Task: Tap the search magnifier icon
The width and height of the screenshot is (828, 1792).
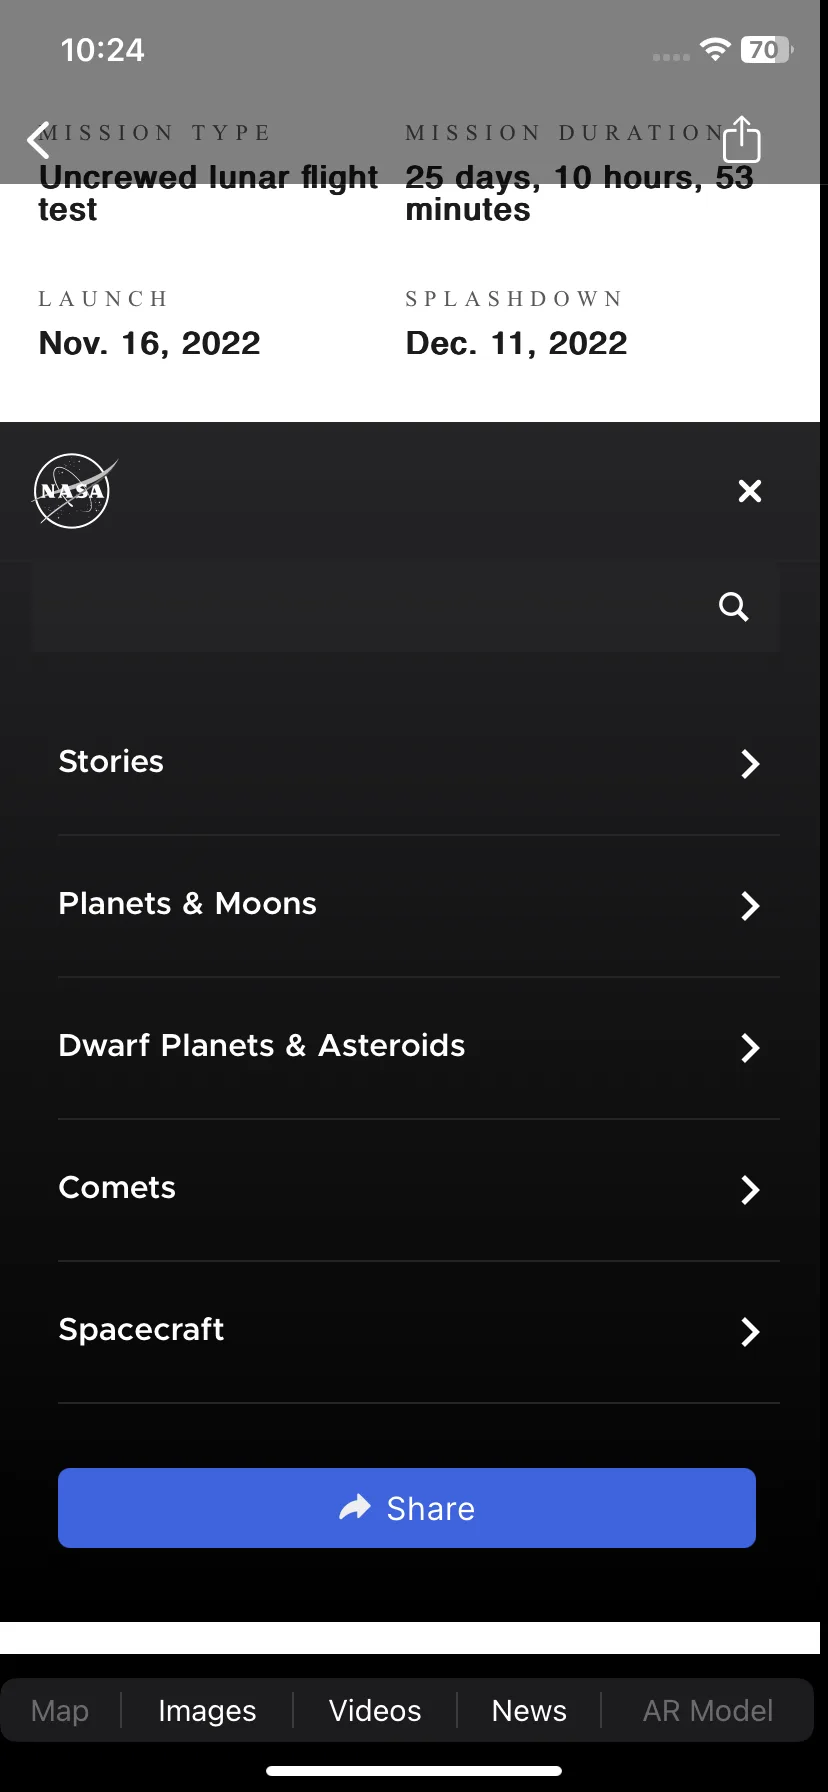Action: pyautogui.click(x=734, y=606)
